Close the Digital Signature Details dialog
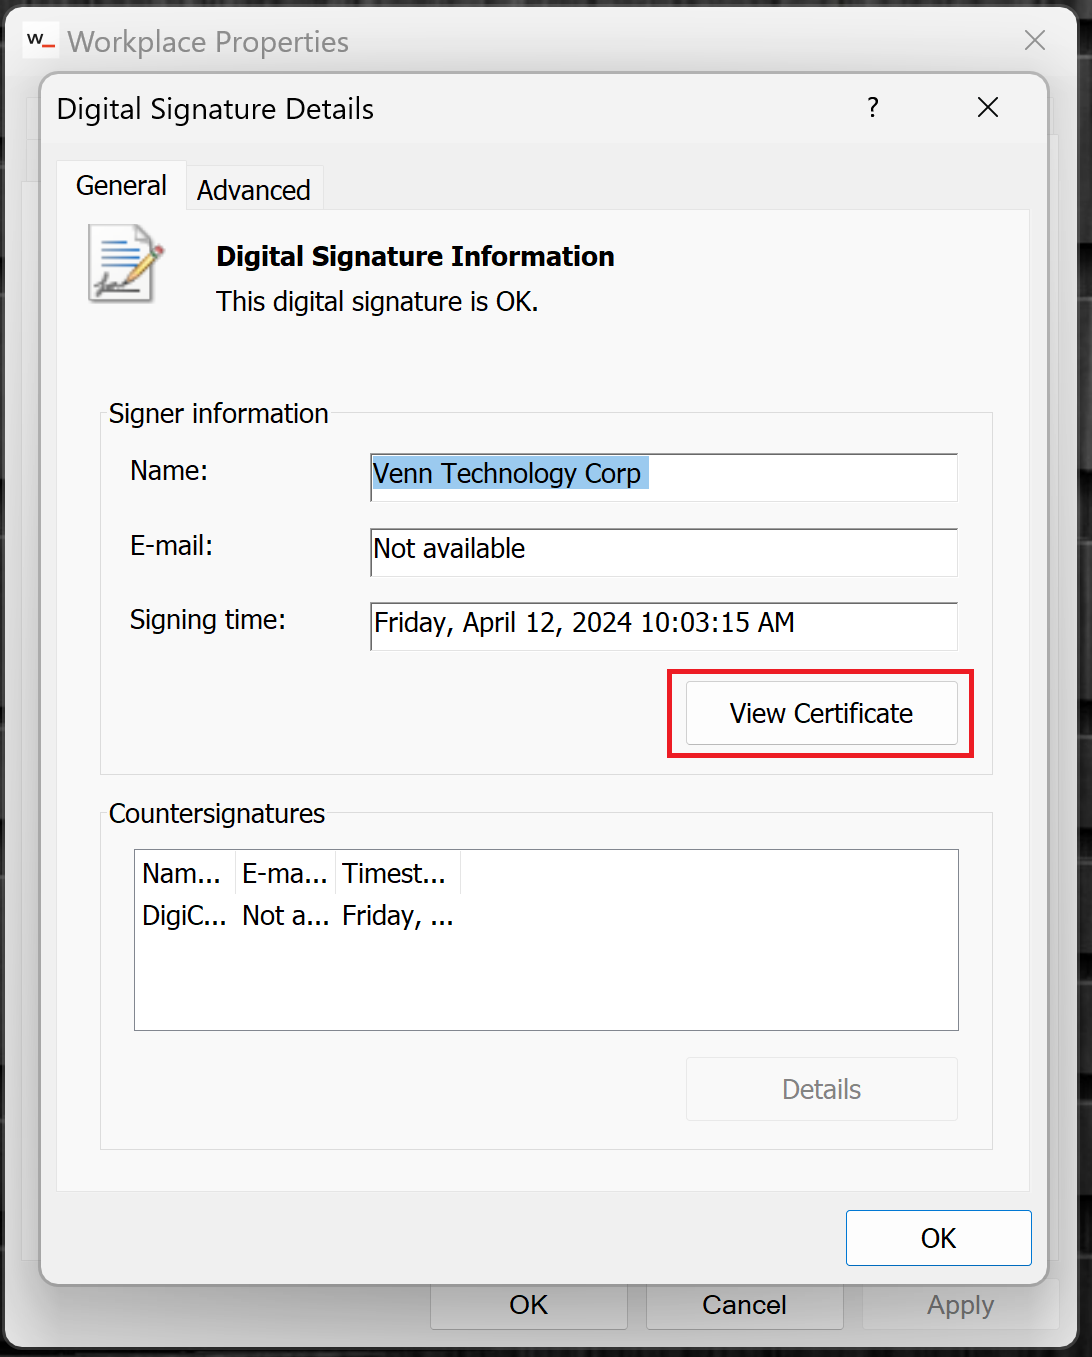This screenshot has width=1092, height=1357. [x=987, y=108]
